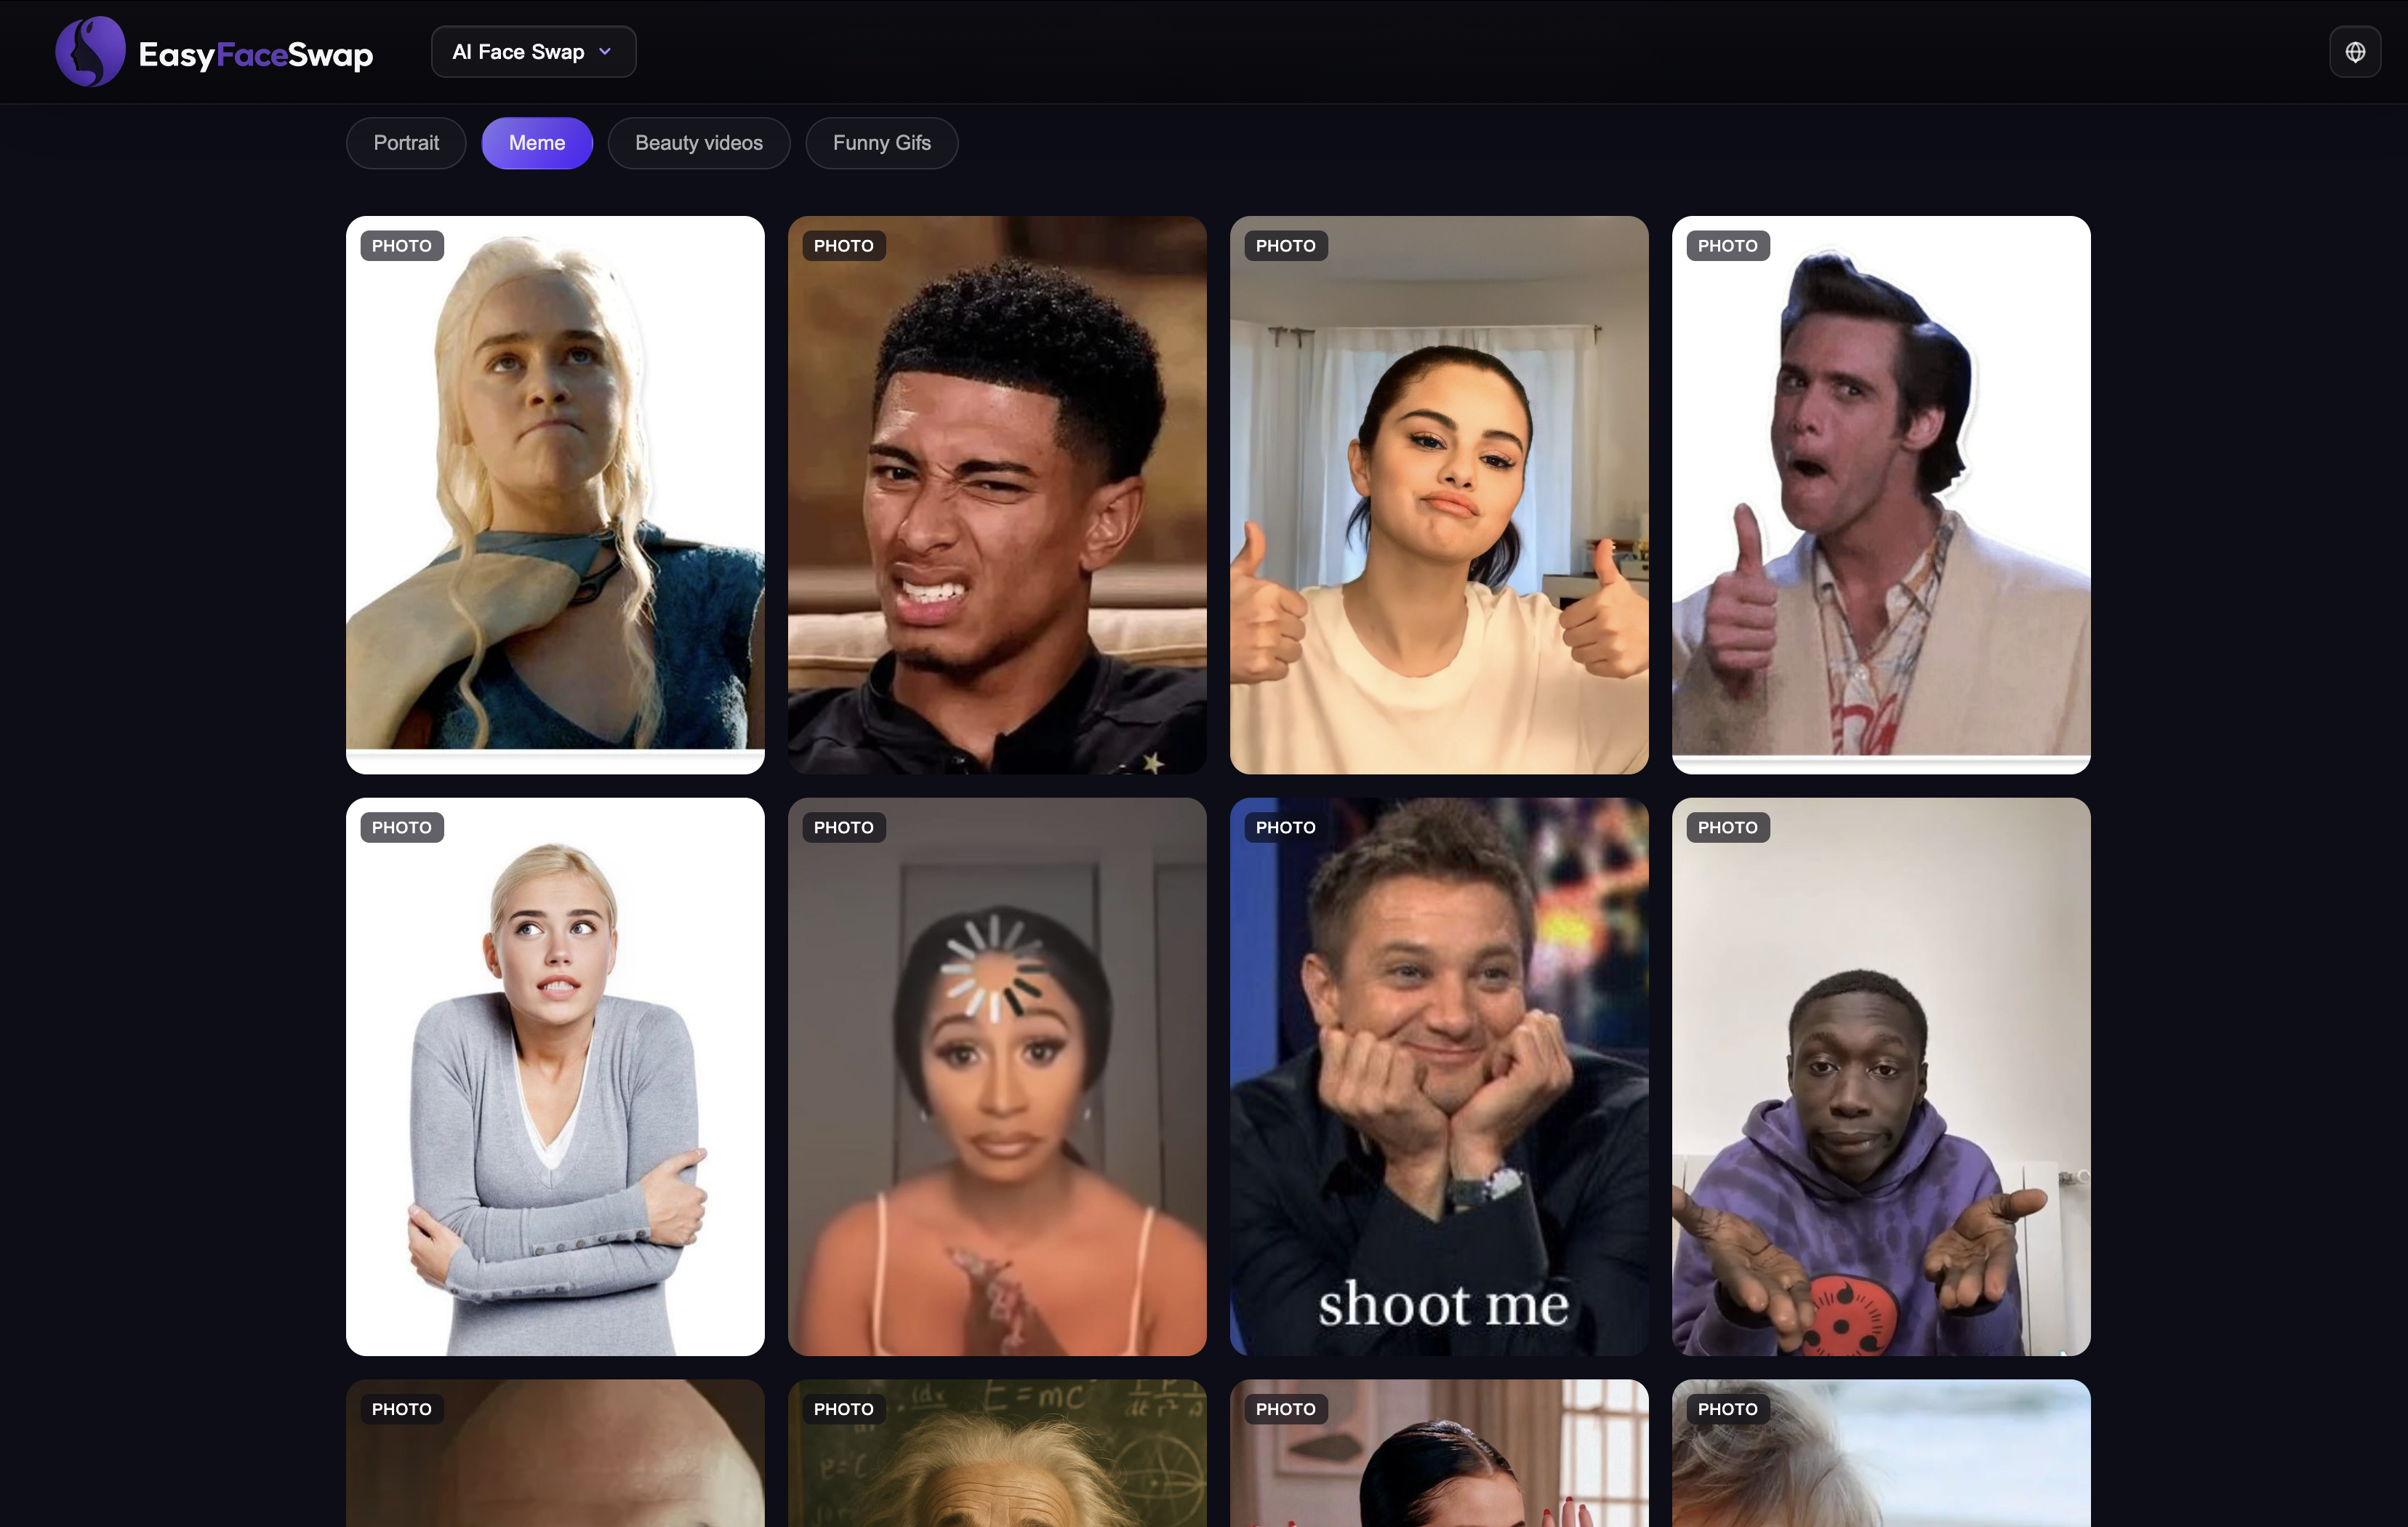Click the chevron arrow beside AI Face Swap
The width and height of the screenshot is (2408, 1527).
tap(605, 52)
